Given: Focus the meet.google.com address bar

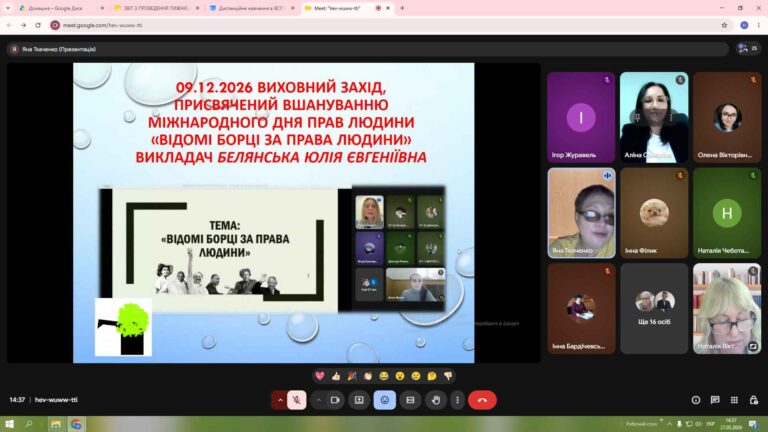Looking at the screenshot, I should [x=391, y=25].
